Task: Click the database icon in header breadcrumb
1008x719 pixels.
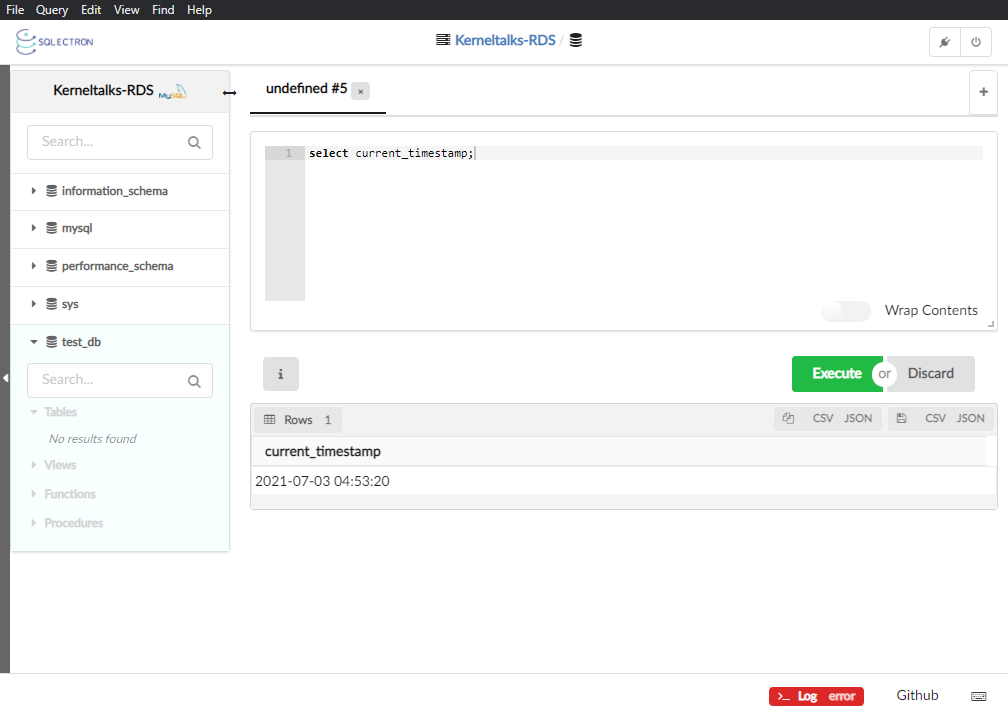Action: (x=576, y=40)
